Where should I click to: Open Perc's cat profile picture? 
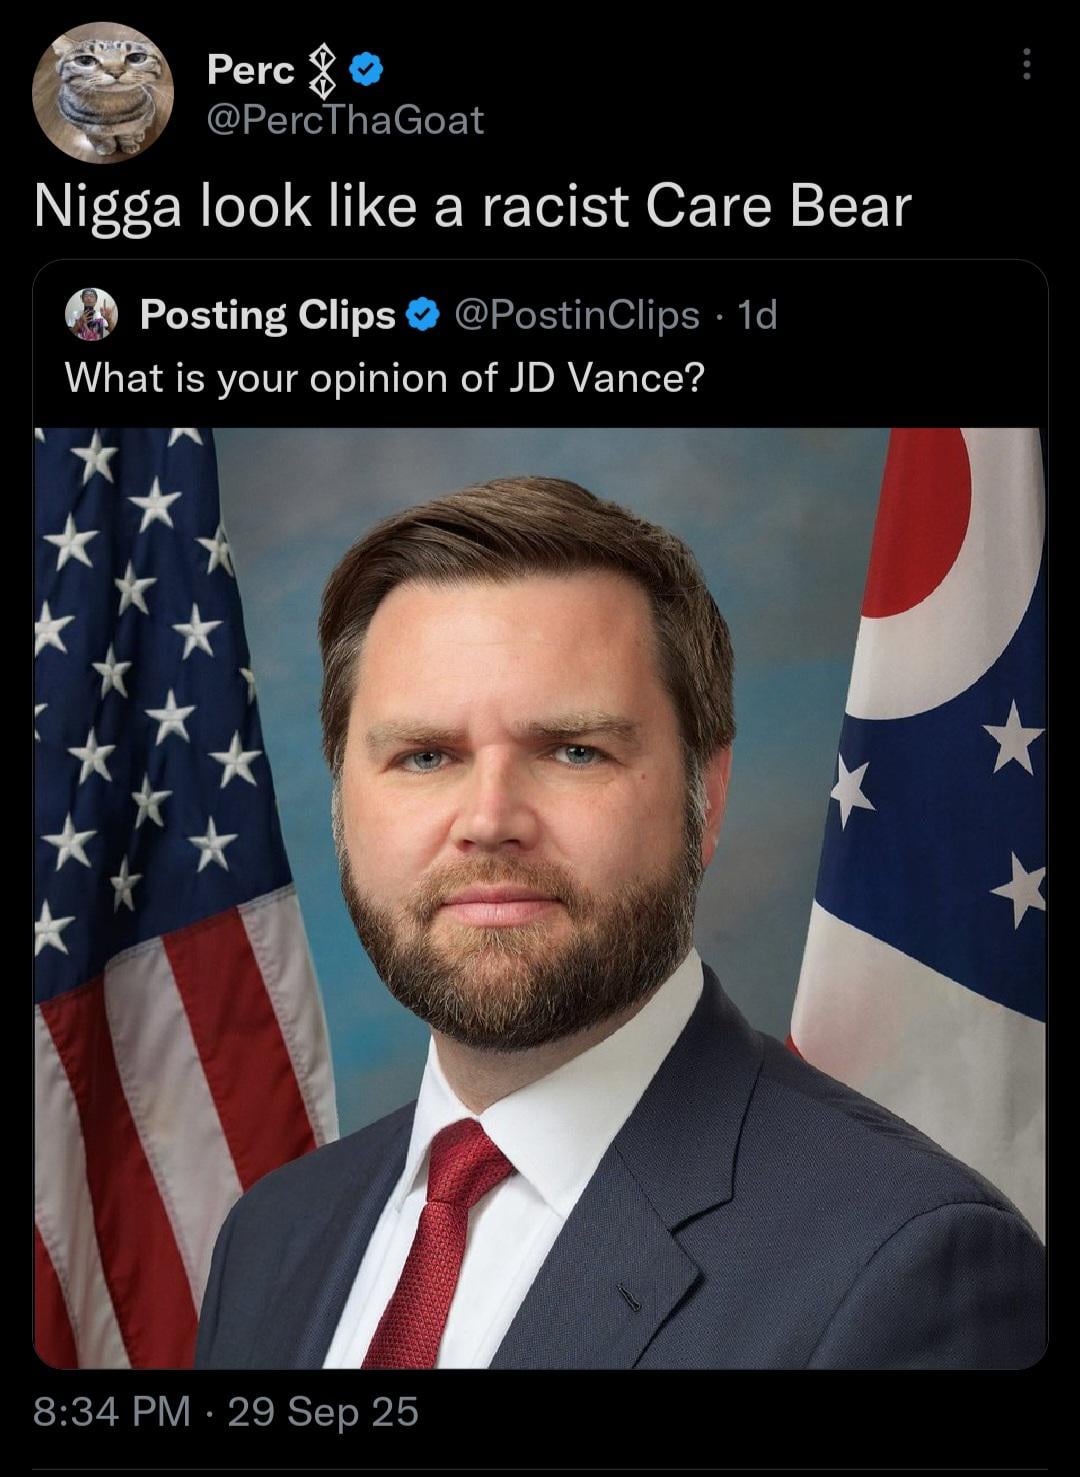pos(103,92)
